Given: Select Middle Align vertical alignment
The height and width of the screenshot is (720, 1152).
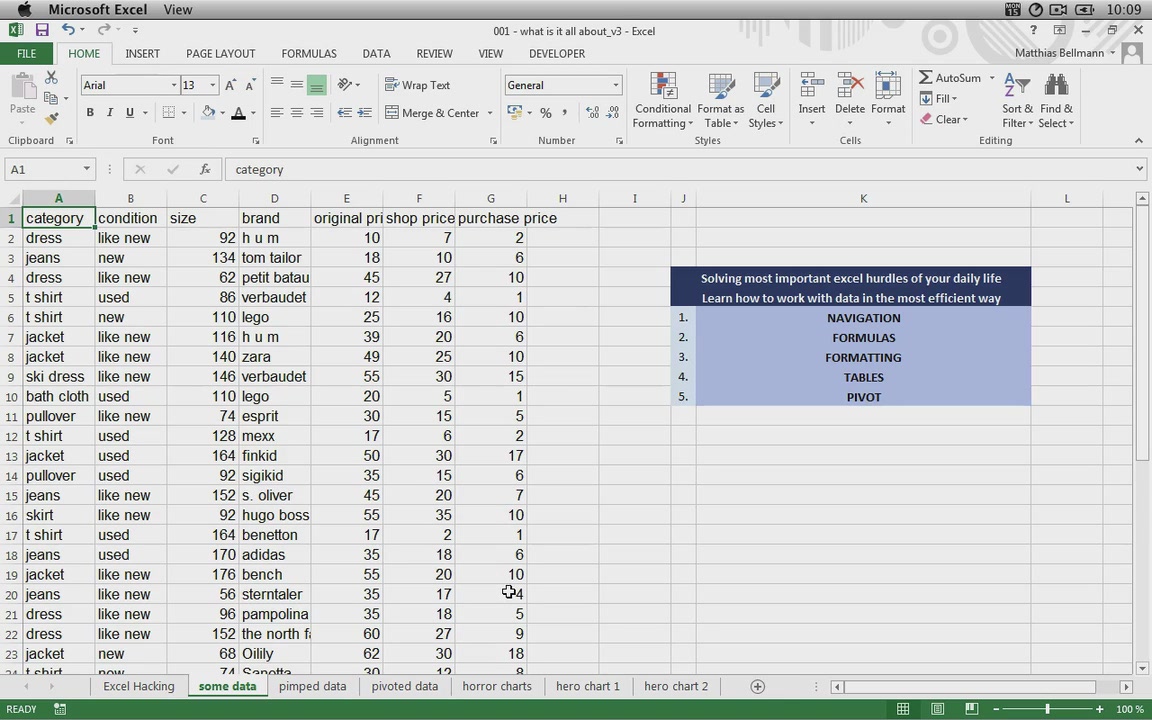Looking at the screenshot, I should click(x=297, y=85).
